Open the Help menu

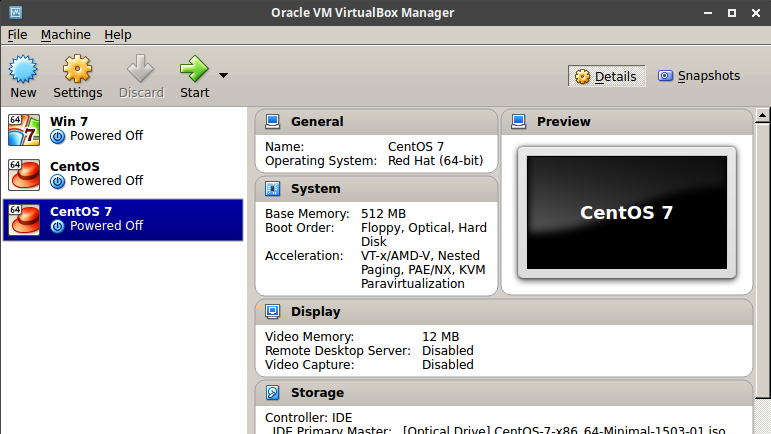point(118,35)
